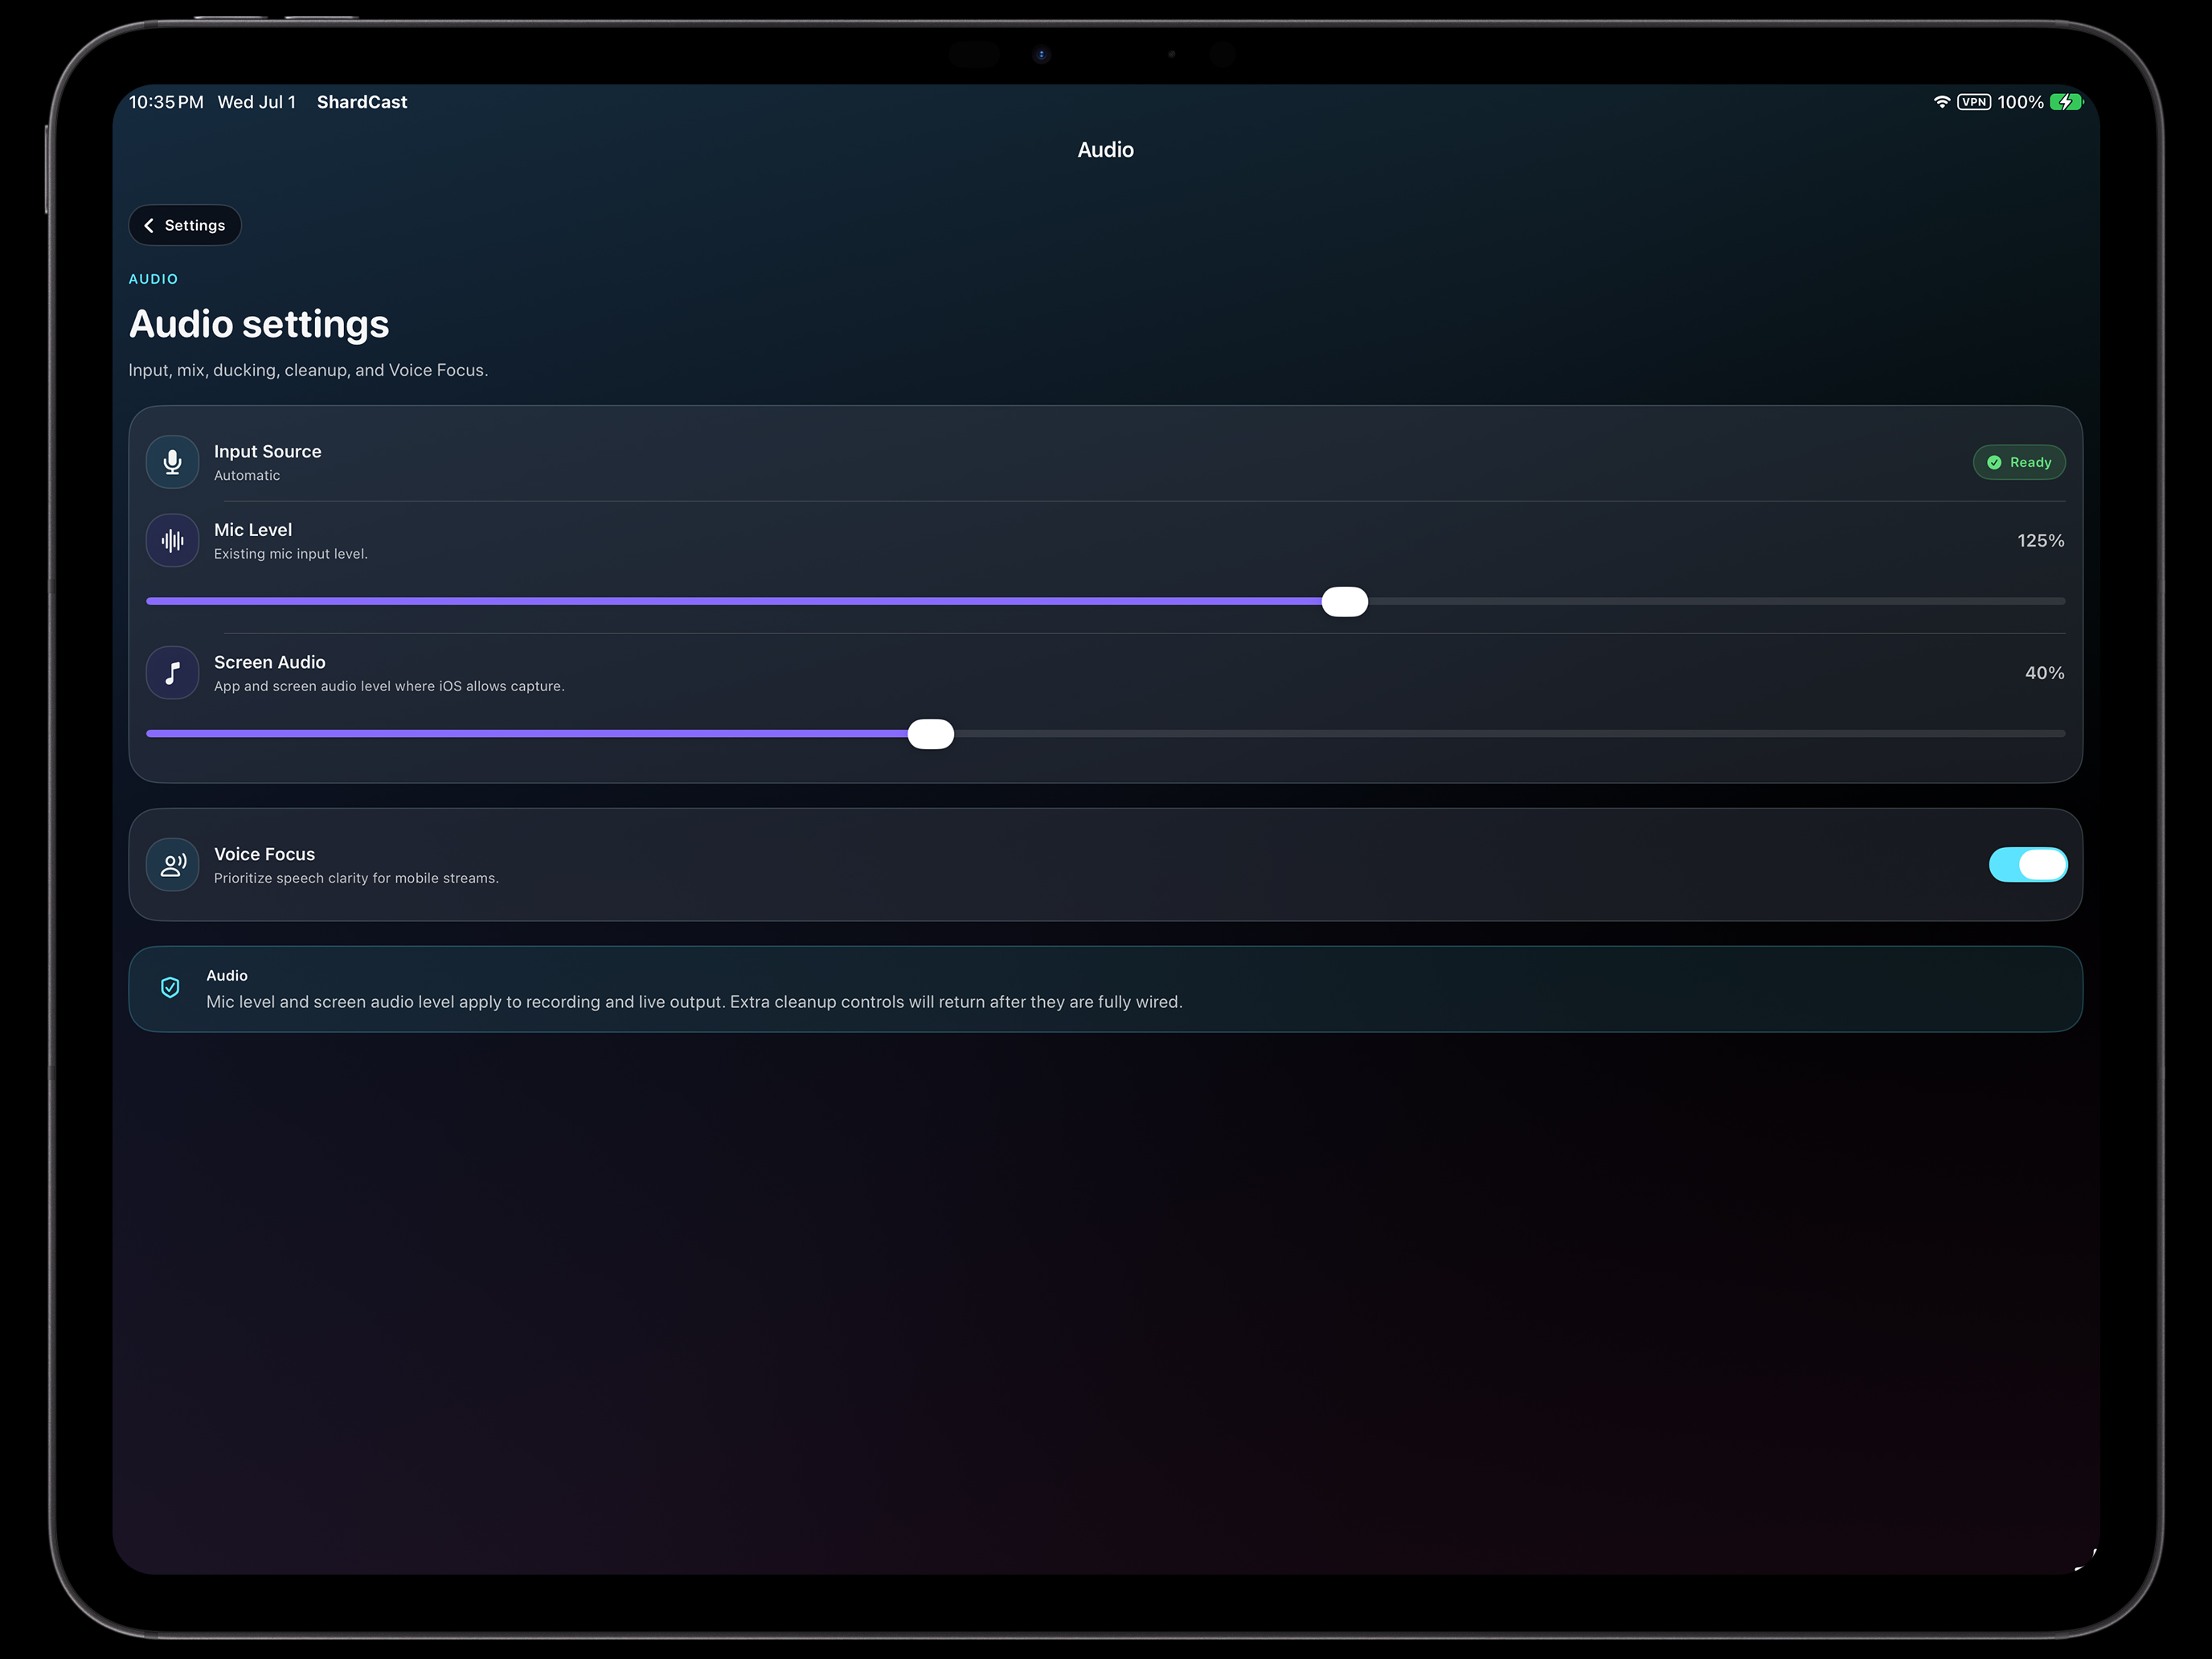
Task: Tap the Screen Audio music note icon
Action: coord(172,673)
